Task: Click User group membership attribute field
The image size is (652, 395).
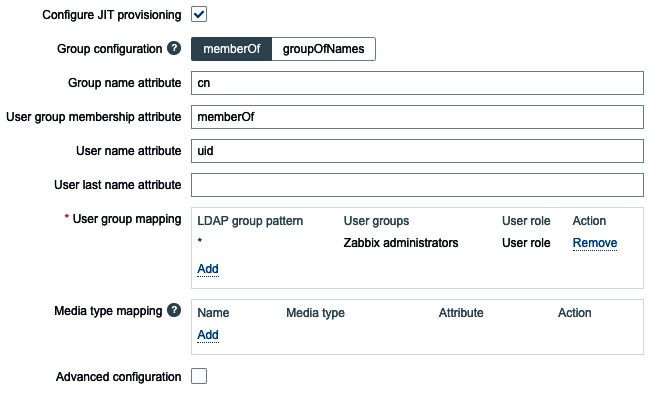Action: click(417, 117)
